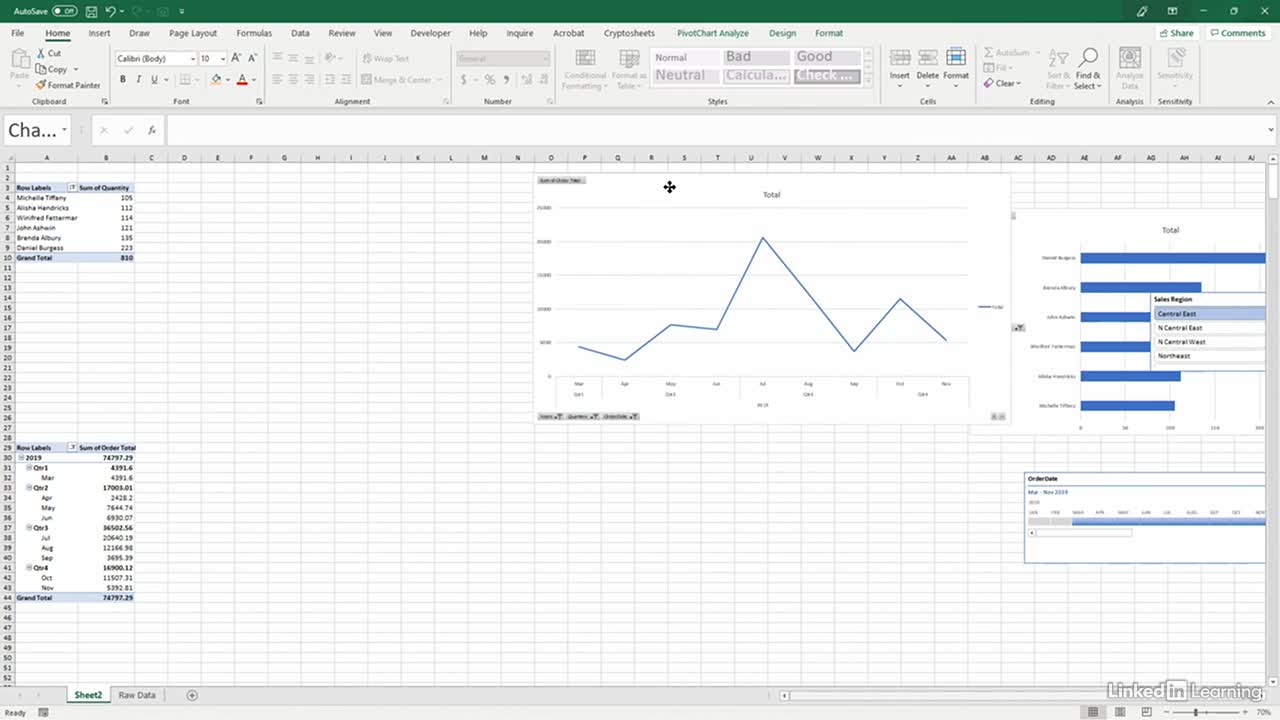Toggle the AutoSave switch
Image resolution: width=1280 pixels, height=720 pixels.
[65, 11]
